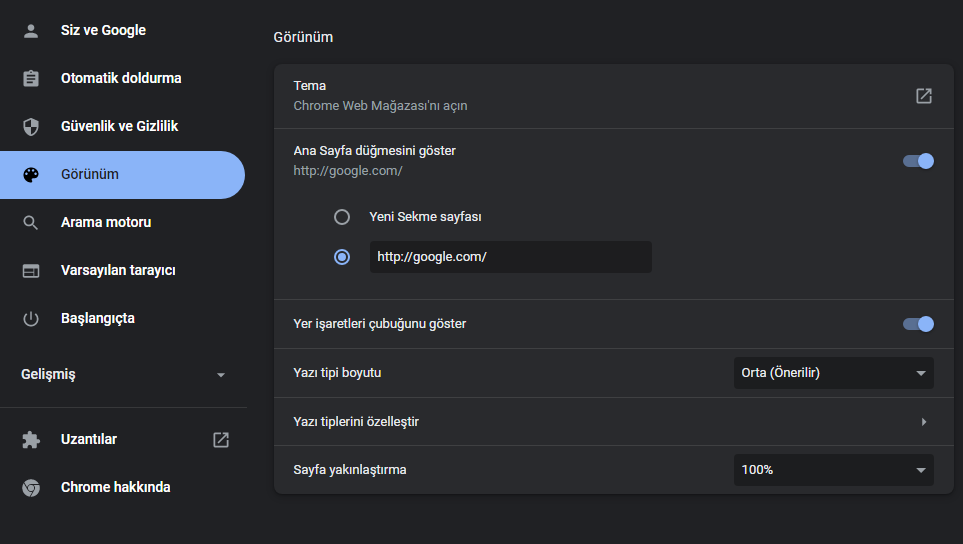Click the Yazı tiplerini özelleştir label
The image size is (963, 544).
(x=356, y=422)
